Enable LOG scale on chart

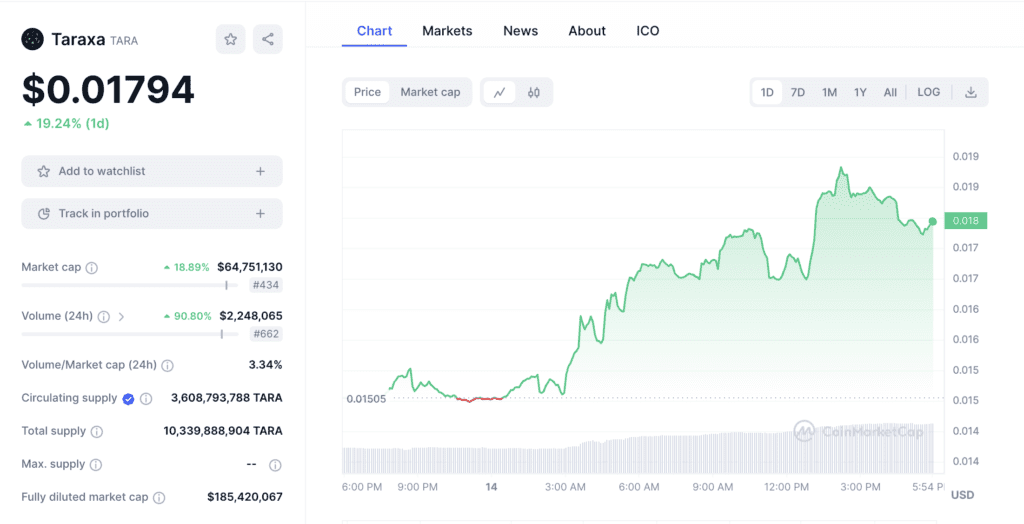928,92
